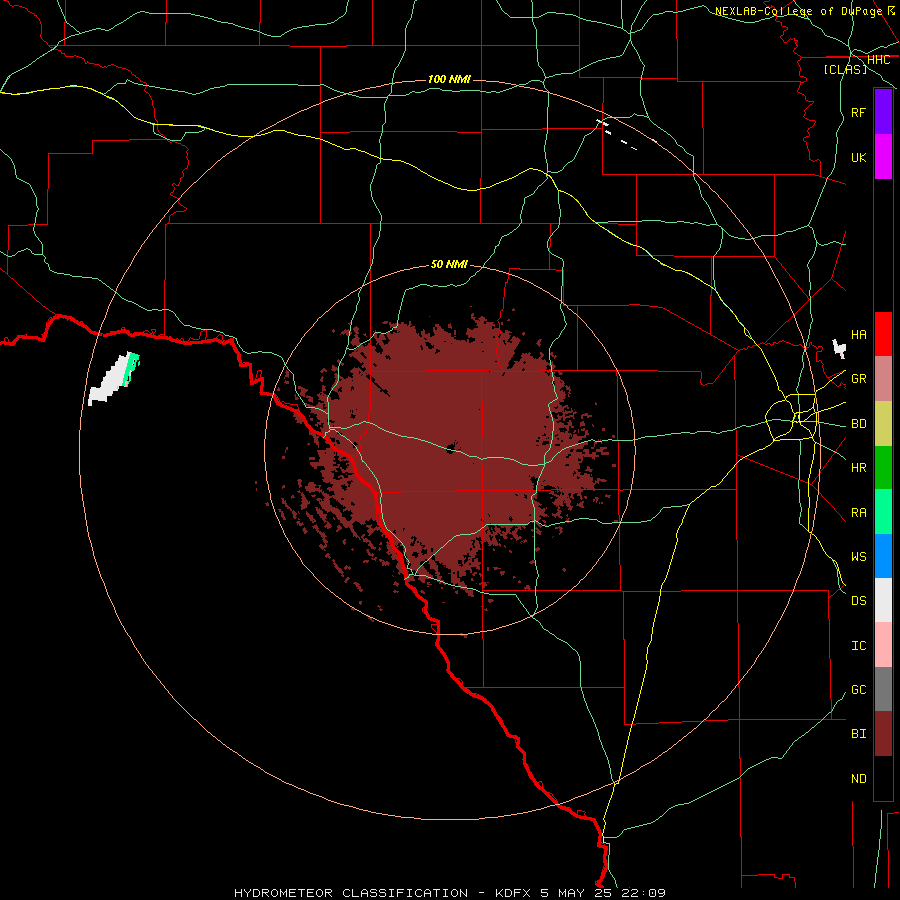Click the 'WS' legend label

[x=859, y=557]
